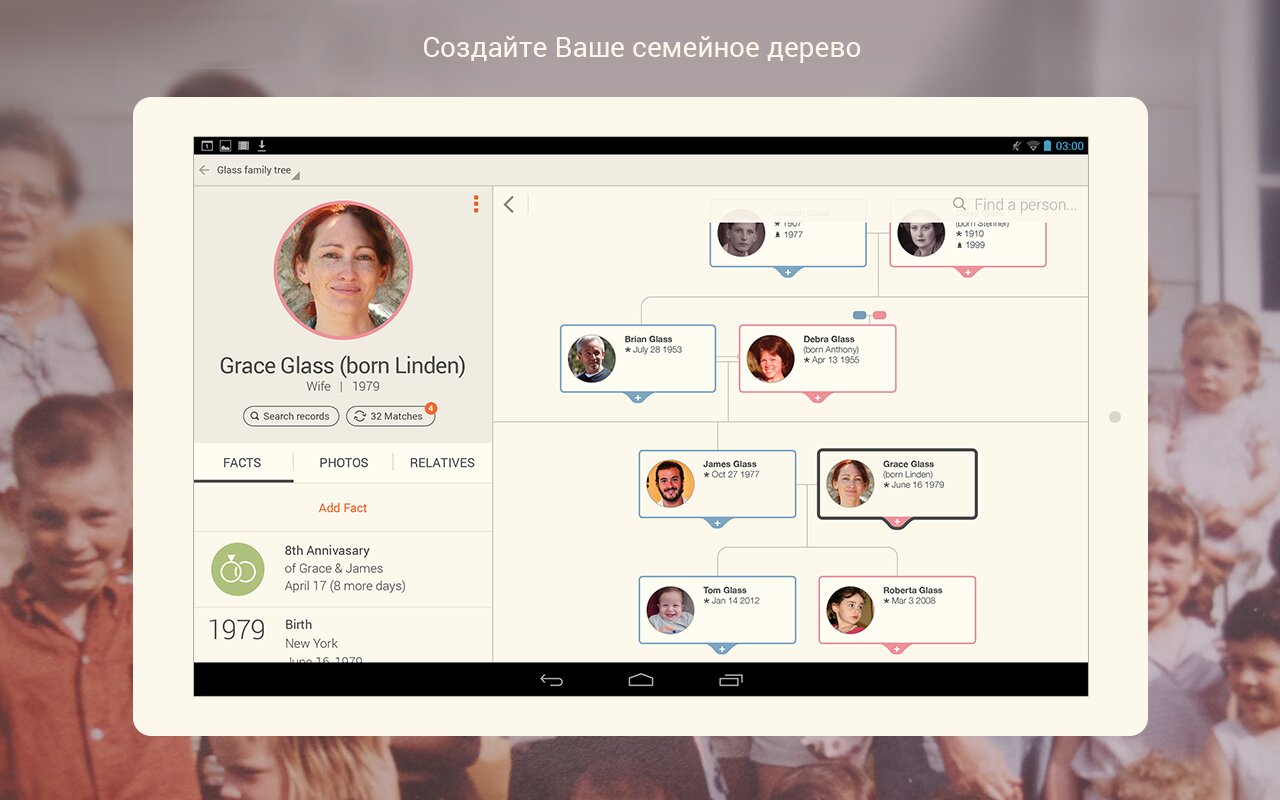Screen dimensions: 1280x800
Task: Open Android recent apps button
Action: 731,680
